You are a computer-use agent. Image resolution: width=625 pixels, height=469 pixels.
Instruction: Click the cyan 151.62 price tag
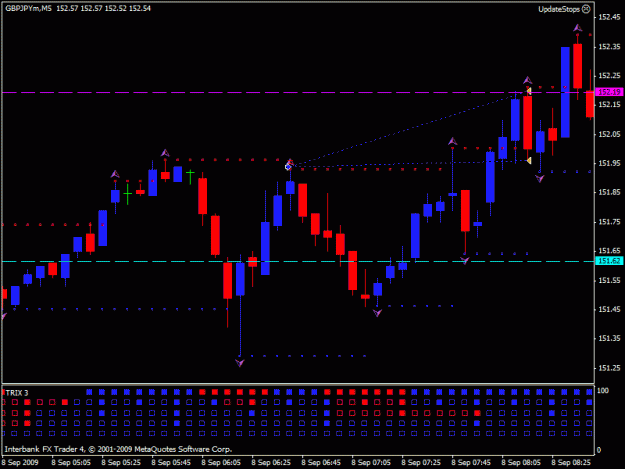(609, 261)
